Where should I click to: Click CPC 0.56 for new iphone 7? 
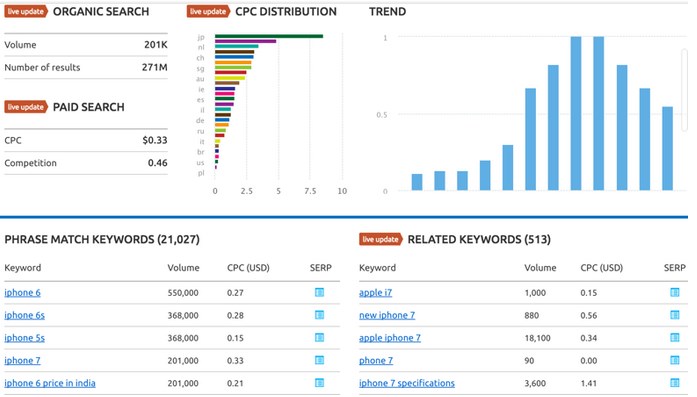click(589, 316)
